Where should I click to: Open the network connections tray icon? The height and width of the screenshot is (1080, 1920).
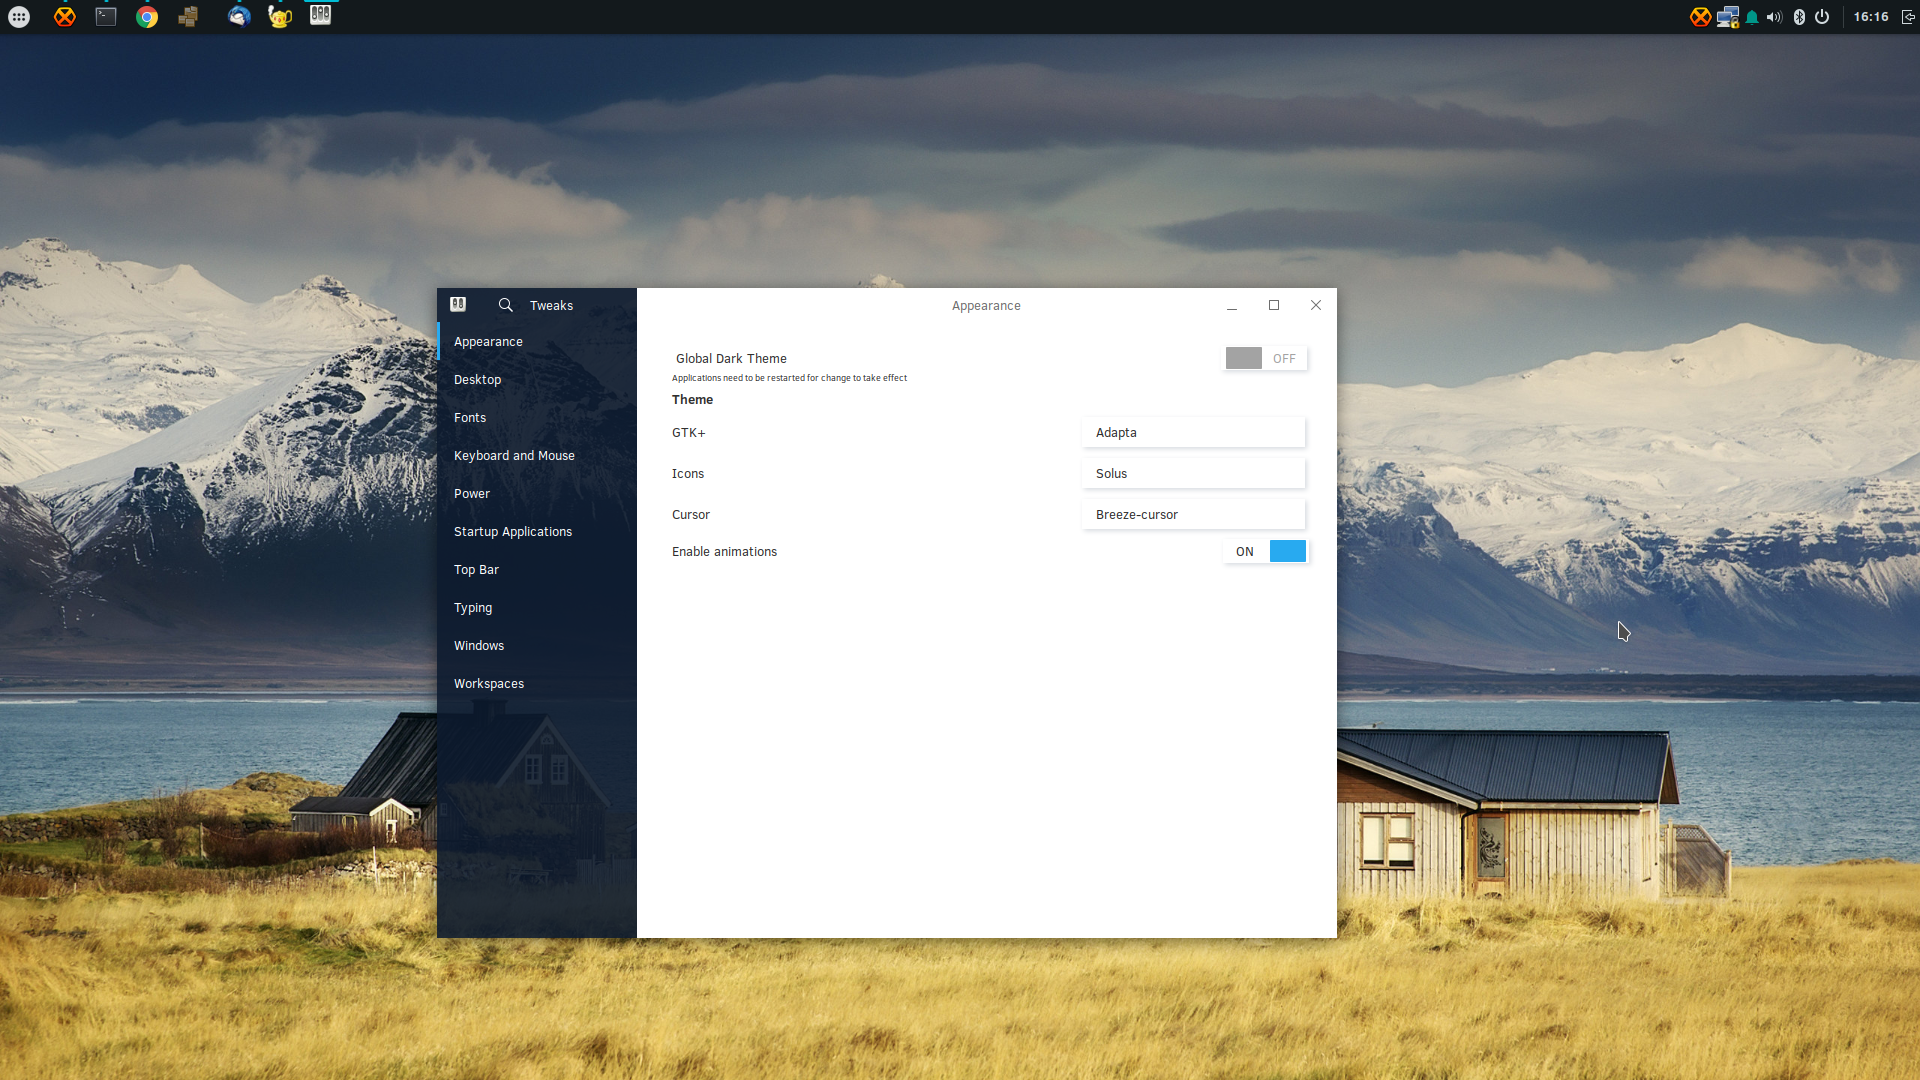coord(1727,17)
